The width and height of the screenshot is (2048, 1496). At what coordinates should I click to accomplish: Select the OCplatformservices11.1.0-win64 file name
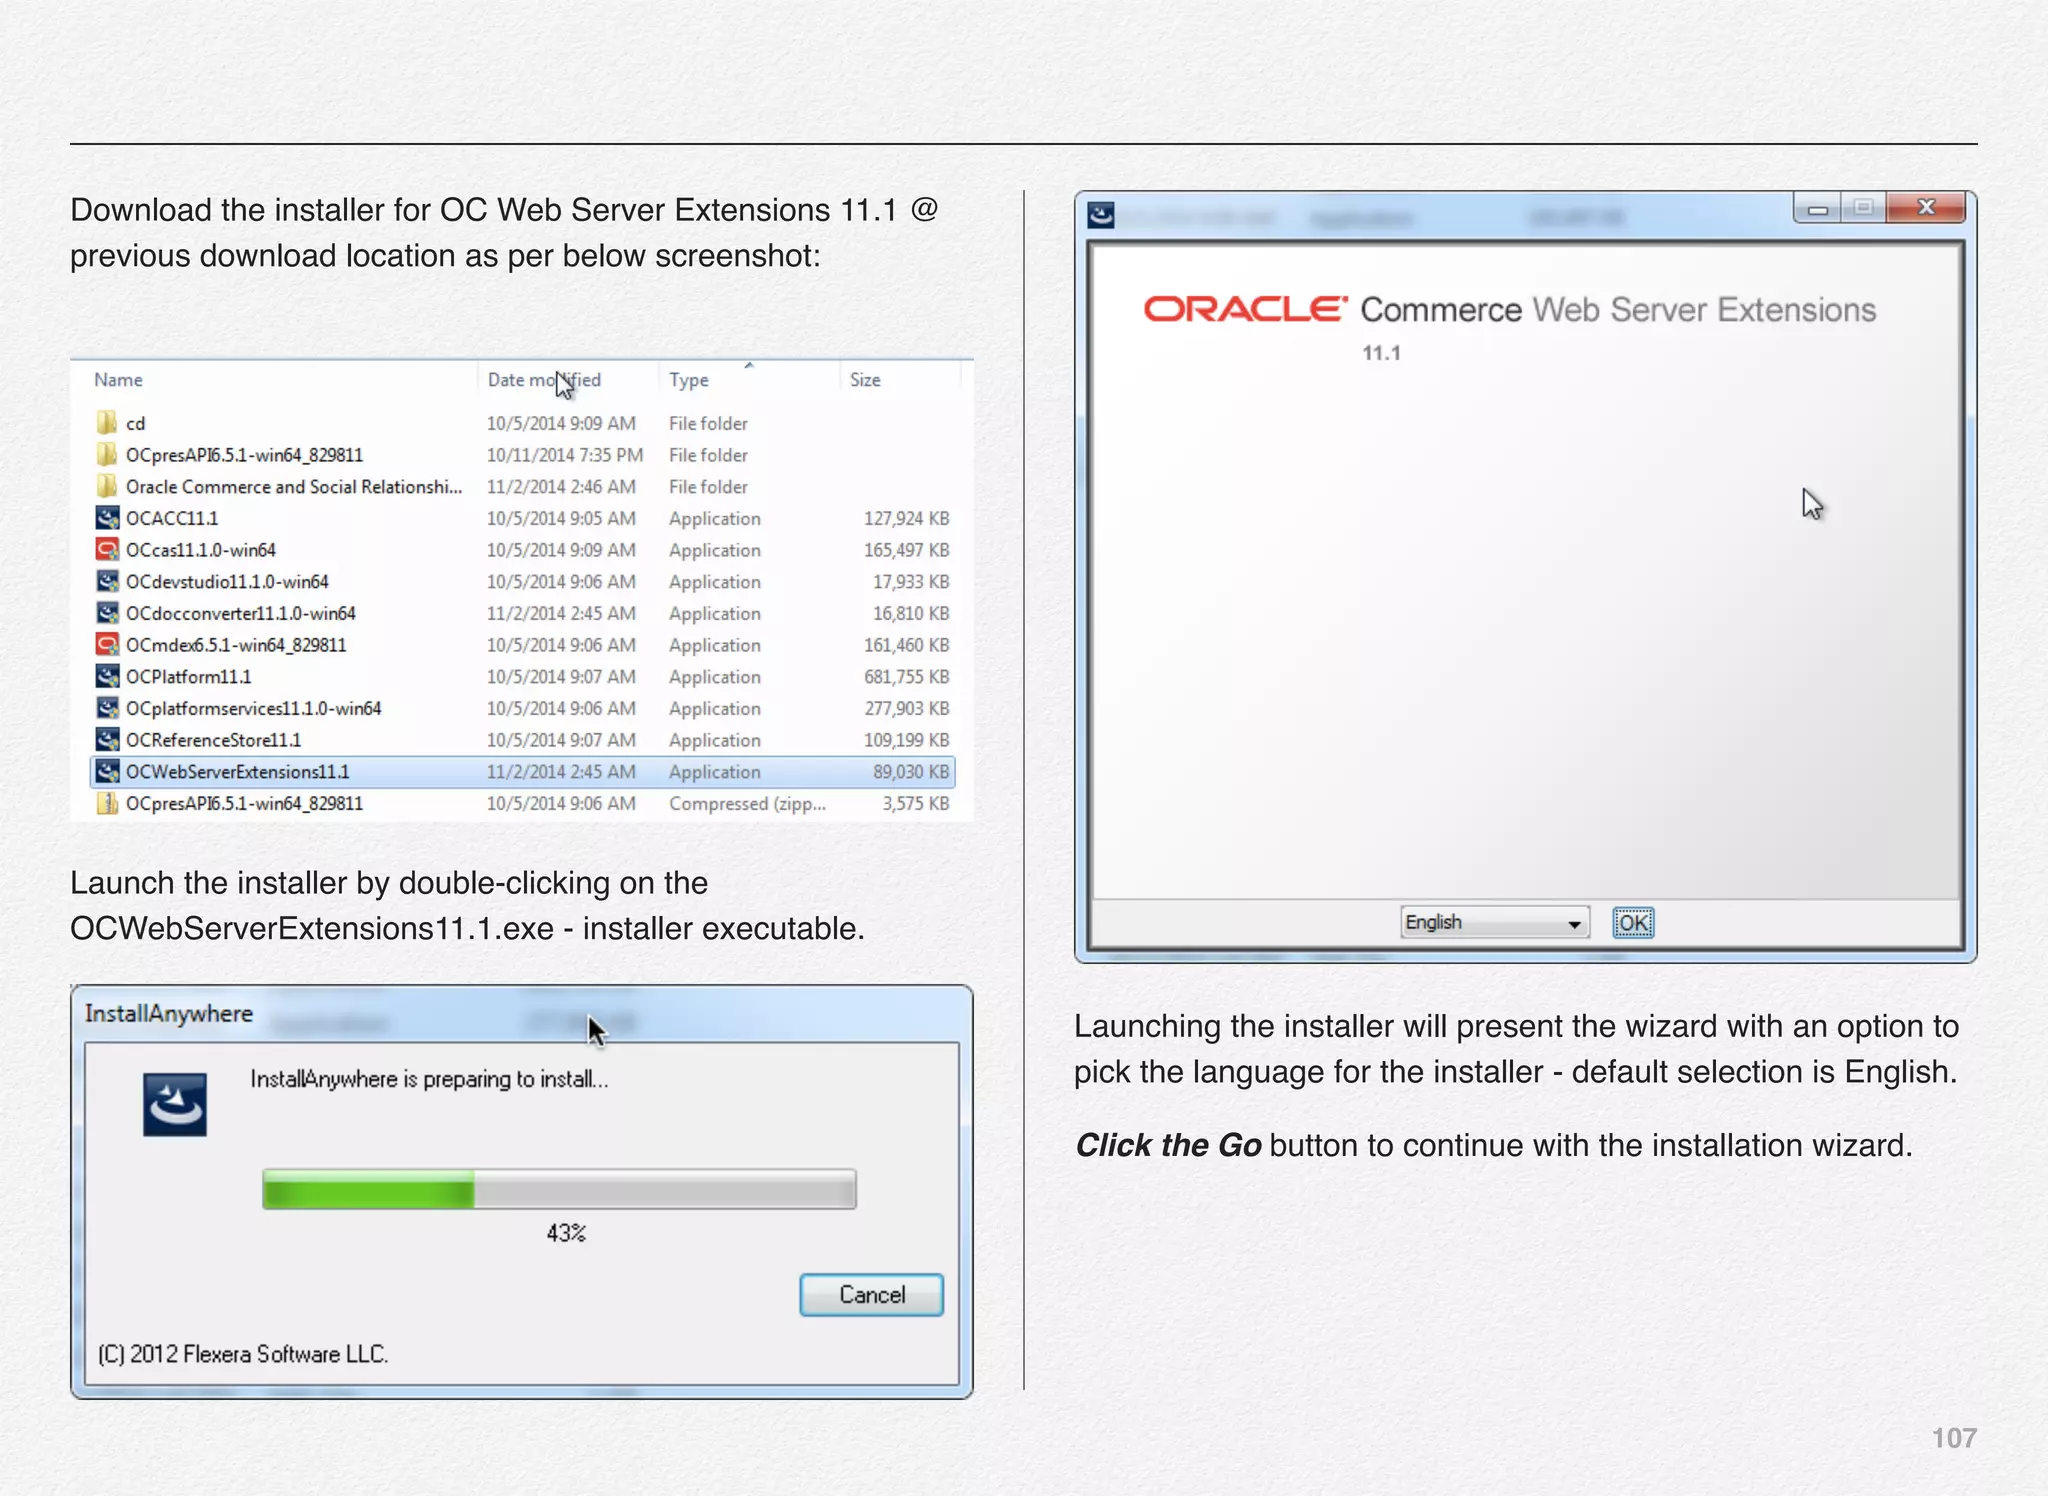click(254, 708)
